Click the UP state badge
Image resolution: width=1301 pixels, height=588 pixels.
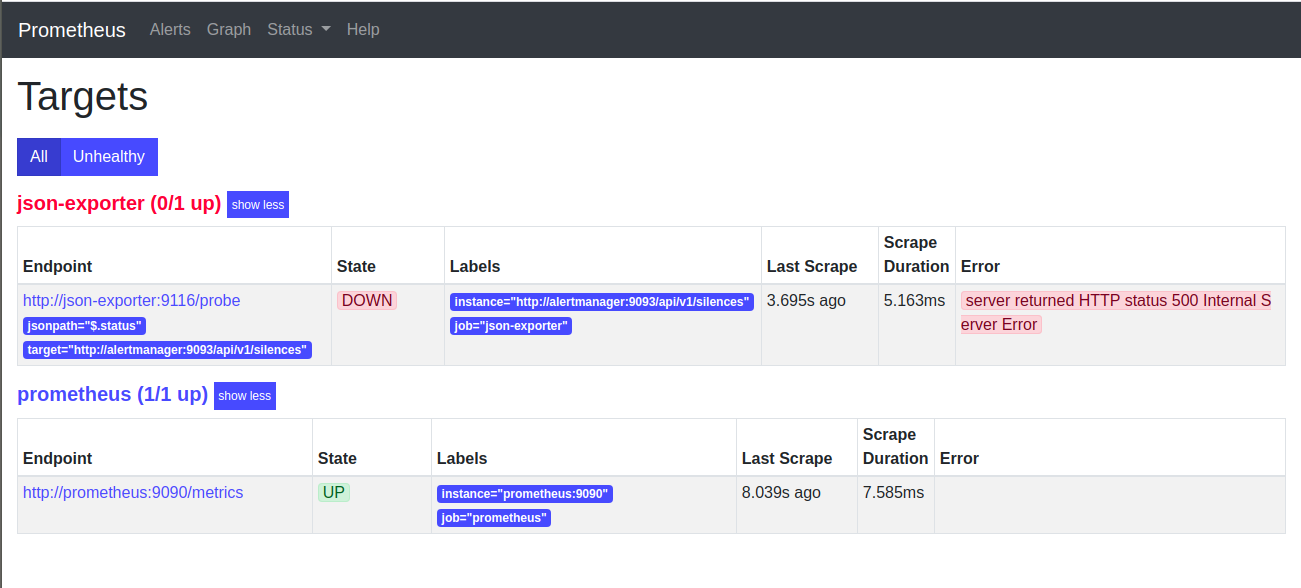pyautogui.click(x=334, y=492)
